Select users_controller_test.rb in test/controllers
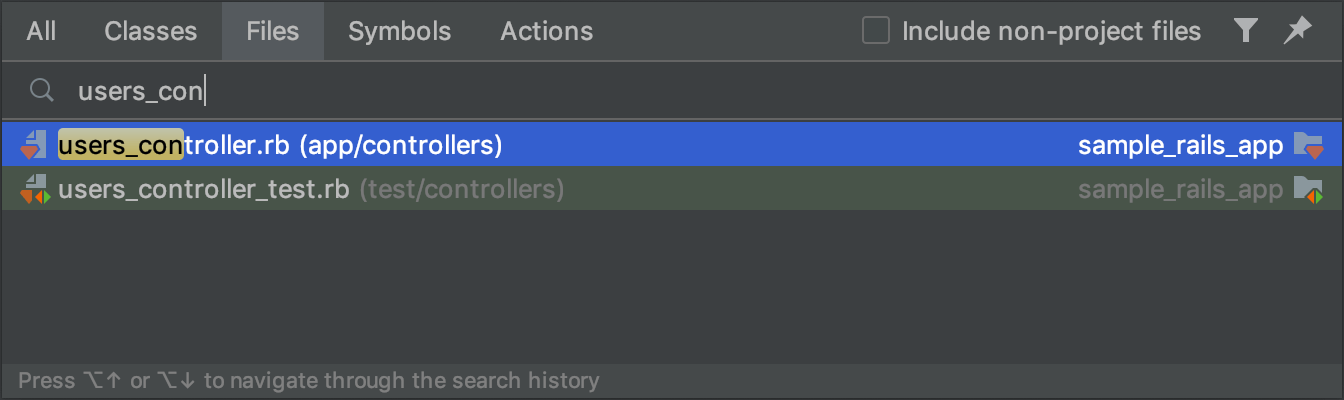Viewport: 1344px width, 400px height. (310, 188)
